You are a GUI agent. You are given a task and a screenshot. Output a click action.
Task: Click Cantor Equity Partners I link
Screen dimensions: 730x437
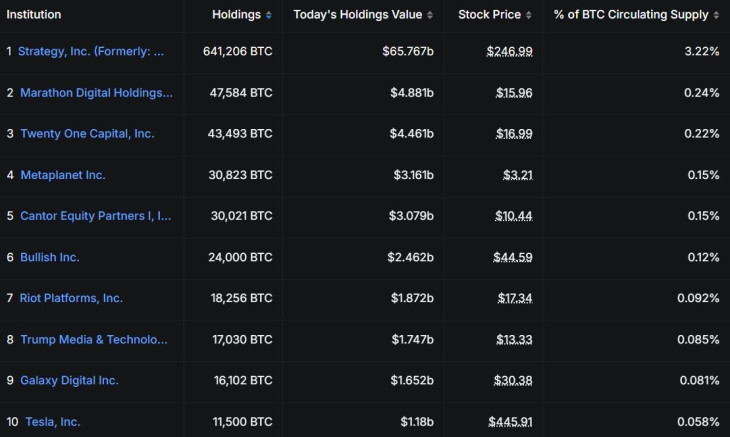96,216
